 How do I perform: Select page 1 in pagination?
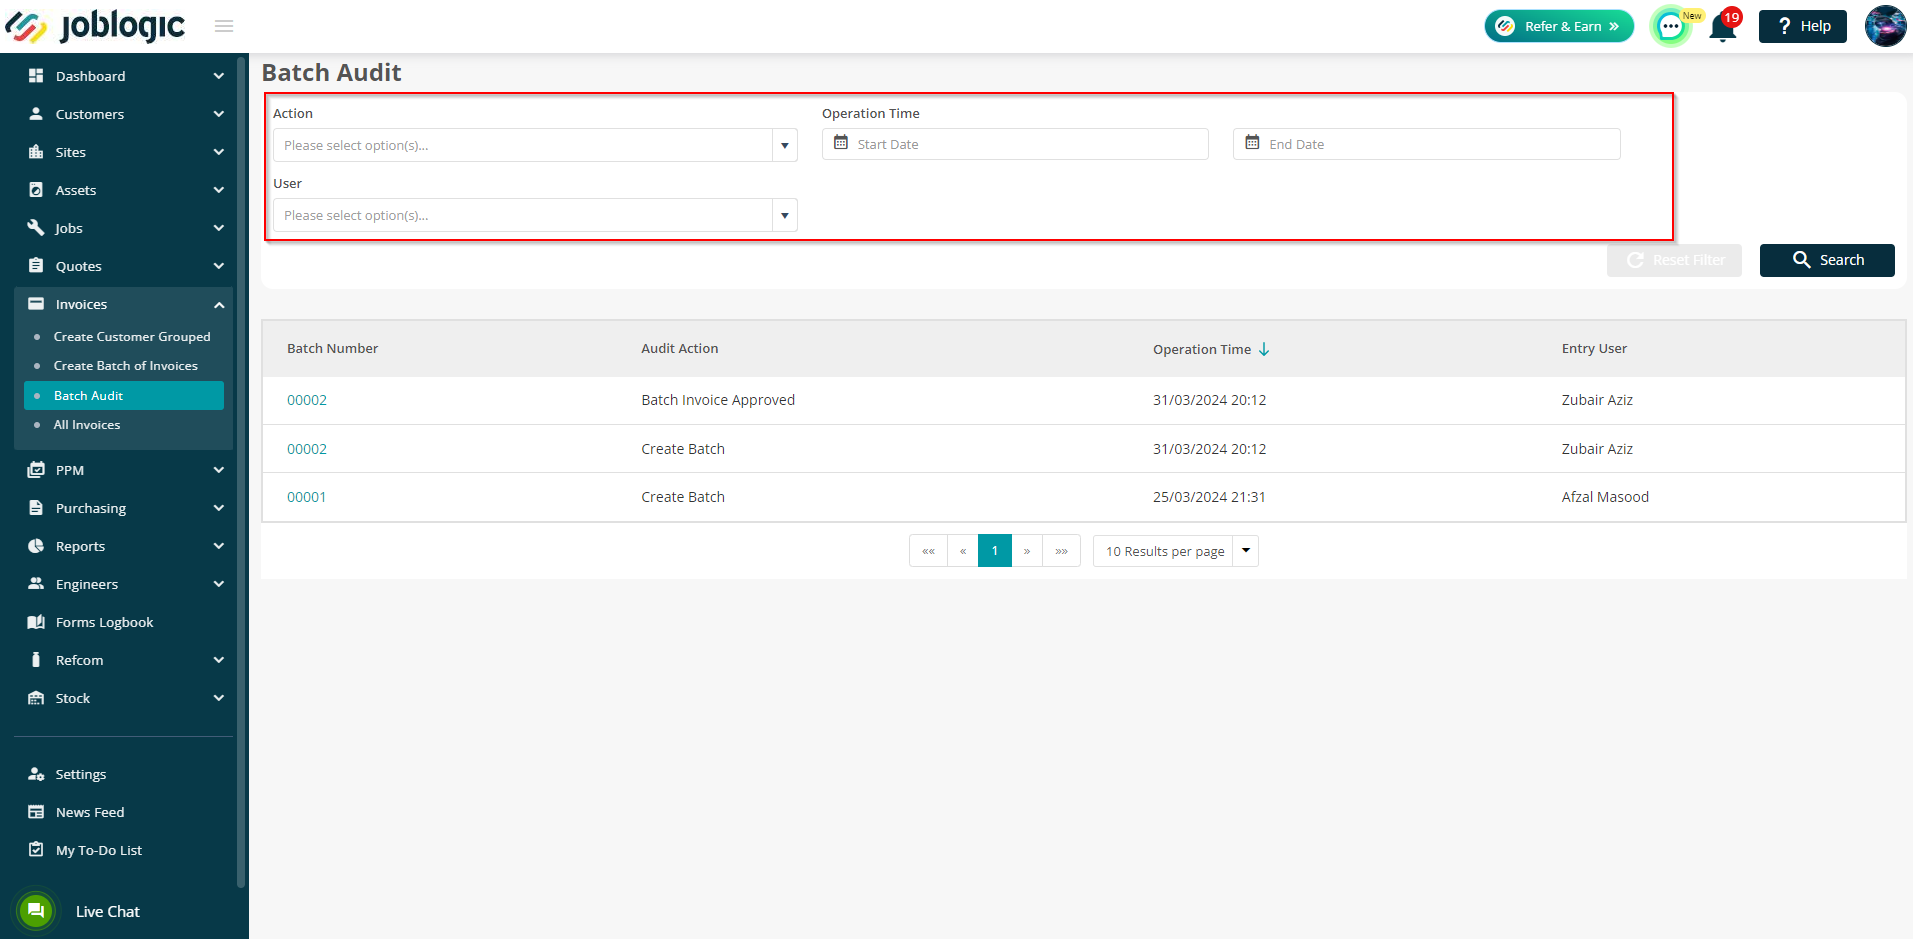coord(995,551)
